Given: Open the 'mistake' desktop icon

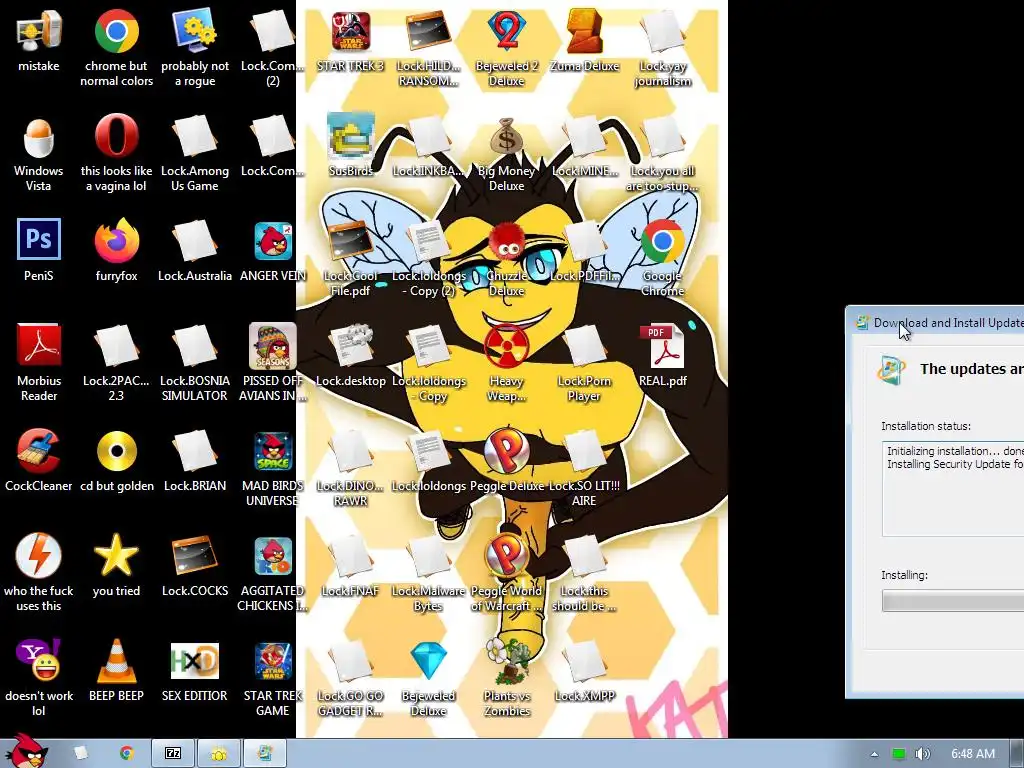Looking at the screenshot, I should point(39,31).
